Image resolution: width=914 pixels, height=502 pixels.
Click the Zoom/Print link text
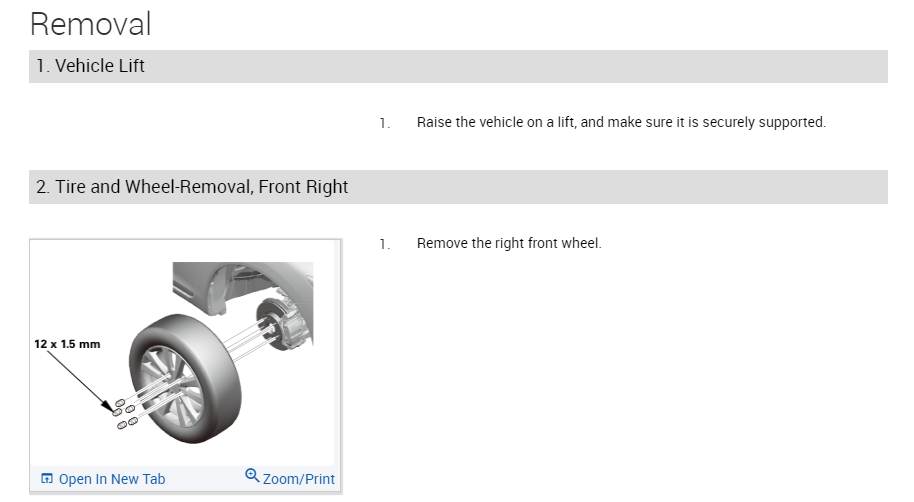click(x=298, y=479)
